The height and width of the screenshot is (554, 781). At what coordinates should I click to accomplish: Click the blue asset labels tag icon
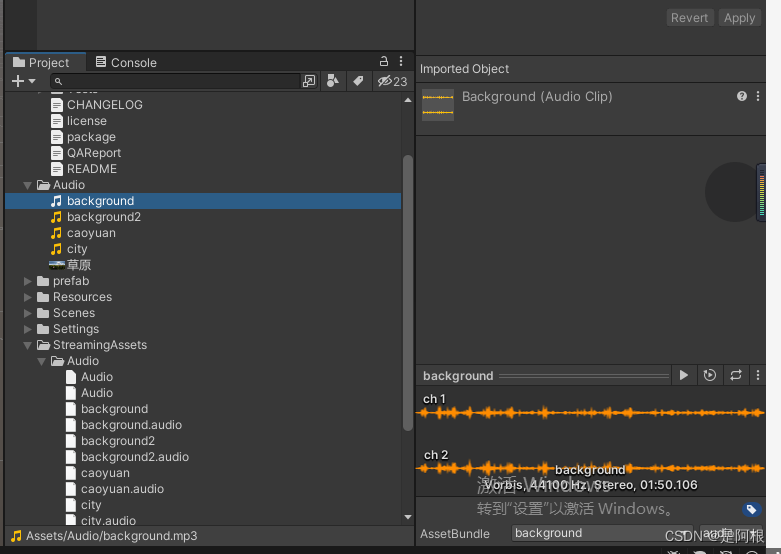pos(752,509)
